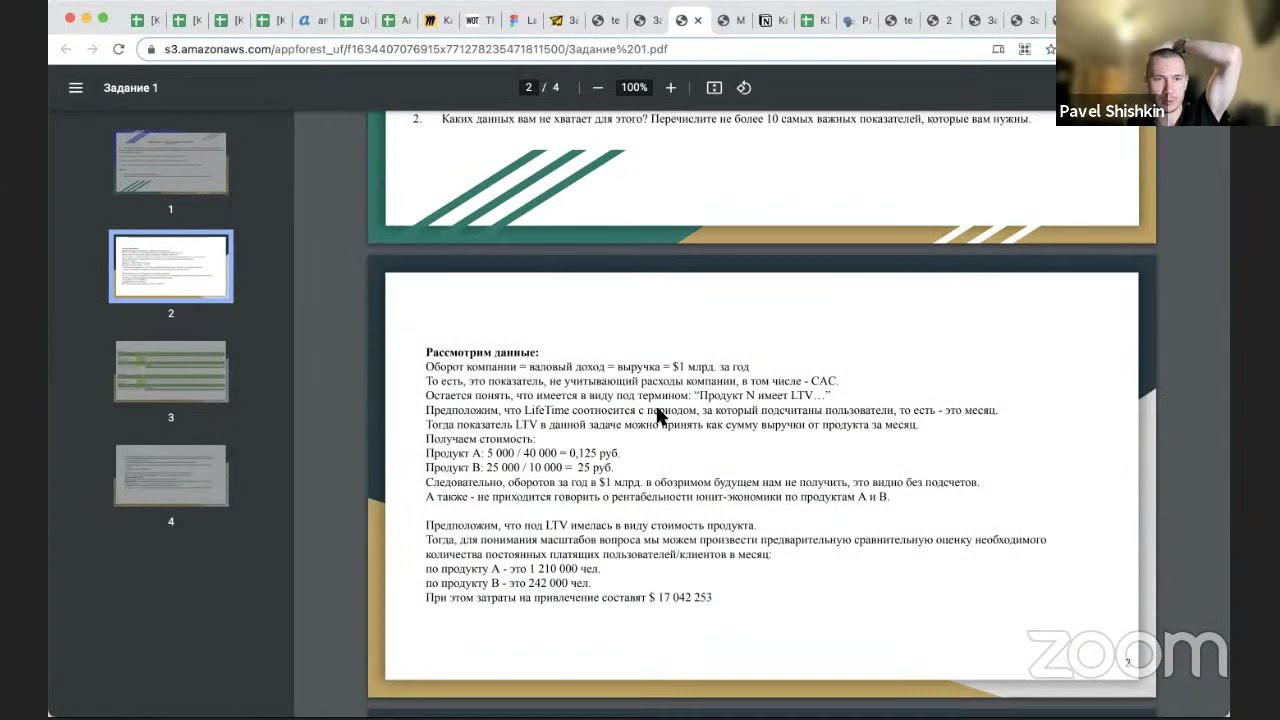Open page 3 thumbnail
The width and height of the screenshot is (1280, 720).
point(171,371)
